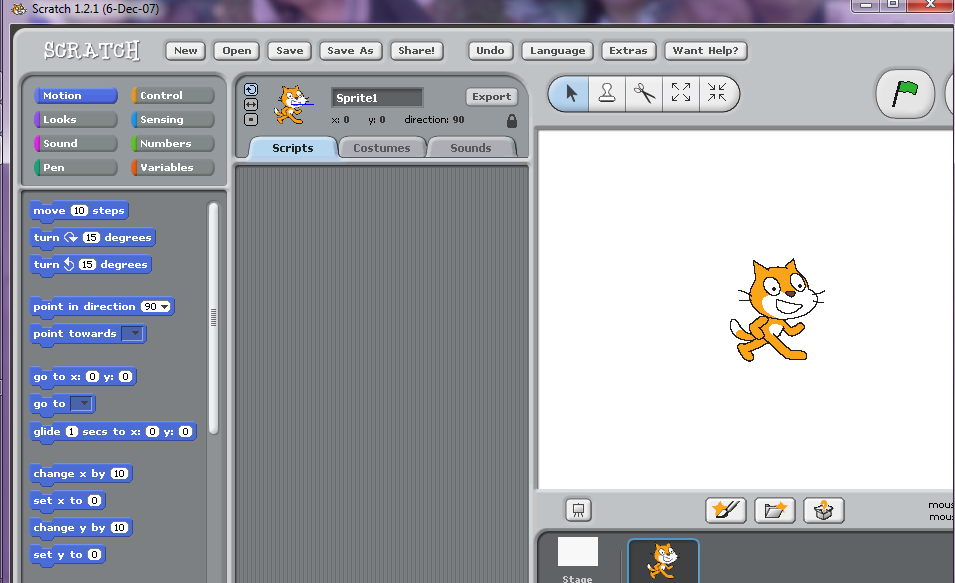Set rotation style to don't rotate
This screenshot has height=583, width=955.
[250, 117]
